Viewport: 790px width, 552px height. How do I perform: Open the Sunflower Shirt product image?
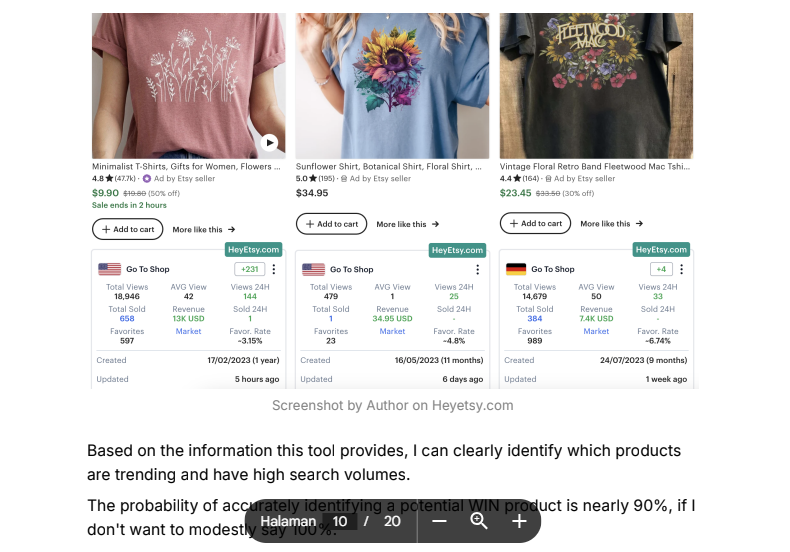[392, 85]
